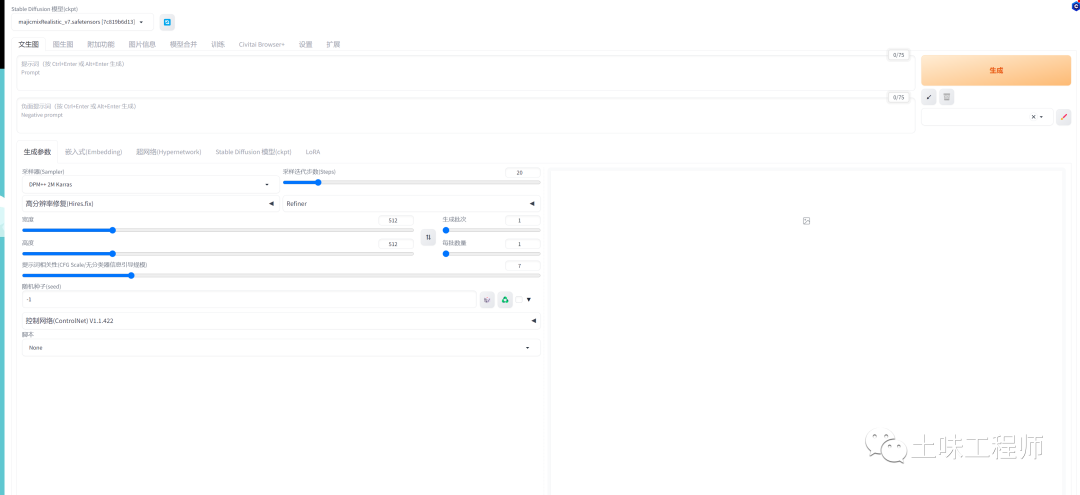
Task: Click the refresh checkpoint list icon
Action: pos(167,22)
